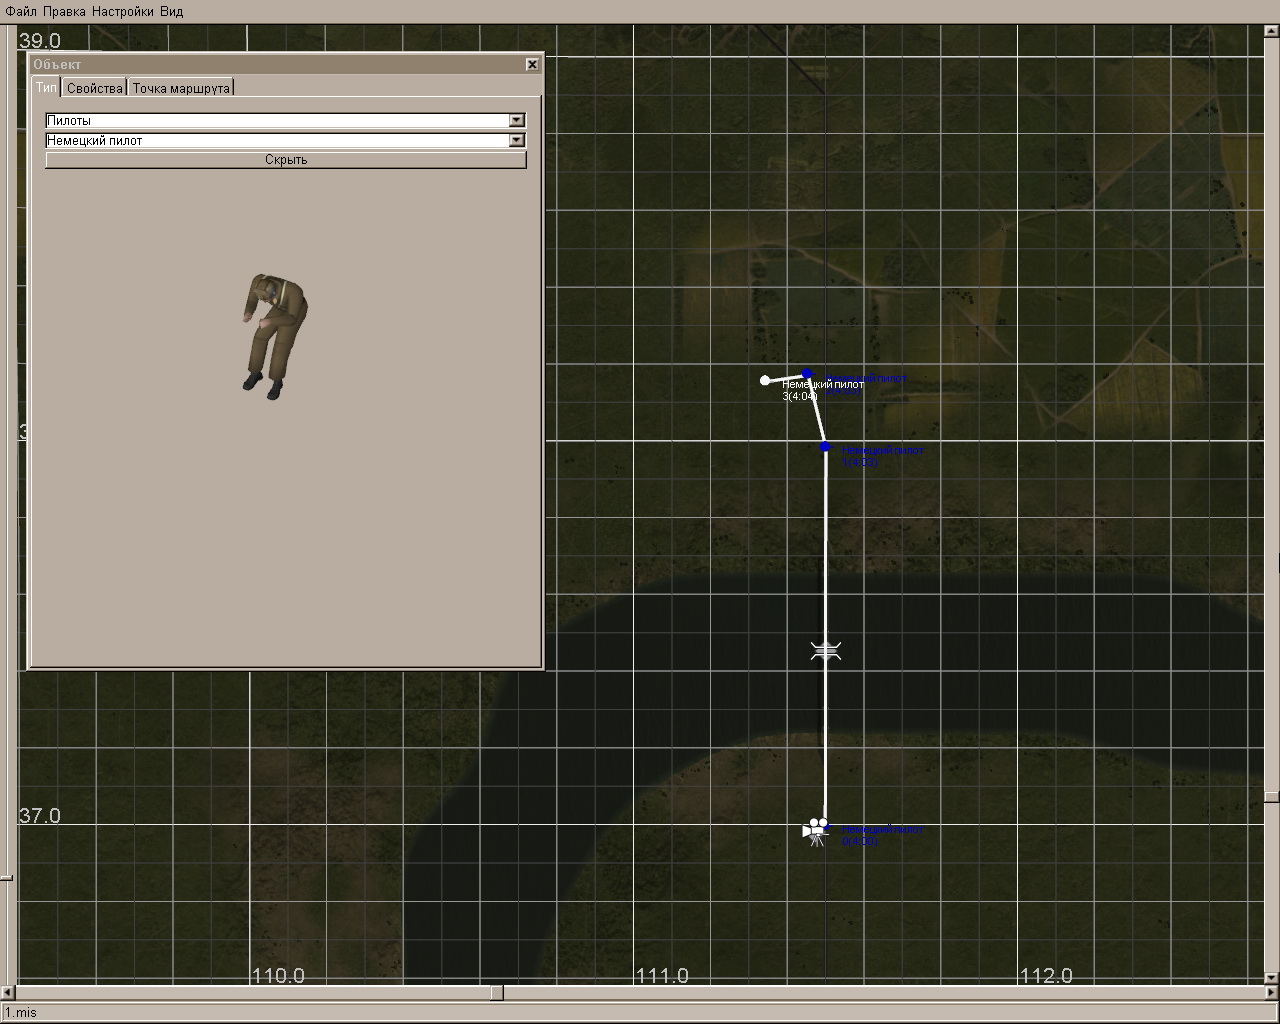Select the camera icon at route start
1280x1024 pixels.
(817, 831)
